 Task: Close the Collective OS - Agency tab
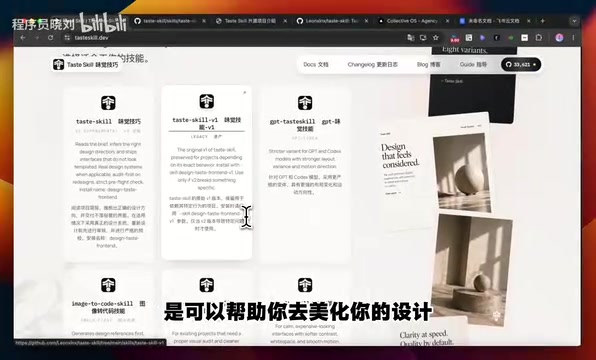click(447, 21)
